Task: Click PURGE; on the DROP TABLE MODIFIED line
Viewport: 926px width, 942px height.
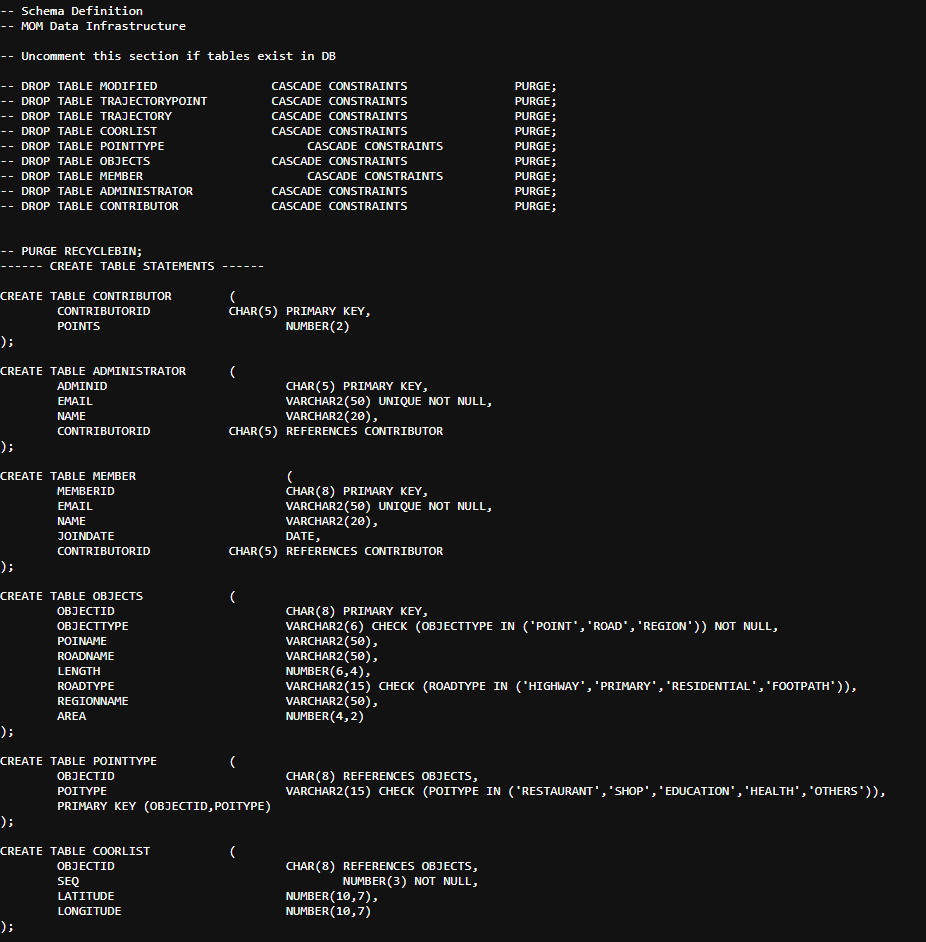Action: (x=535, y=86)
